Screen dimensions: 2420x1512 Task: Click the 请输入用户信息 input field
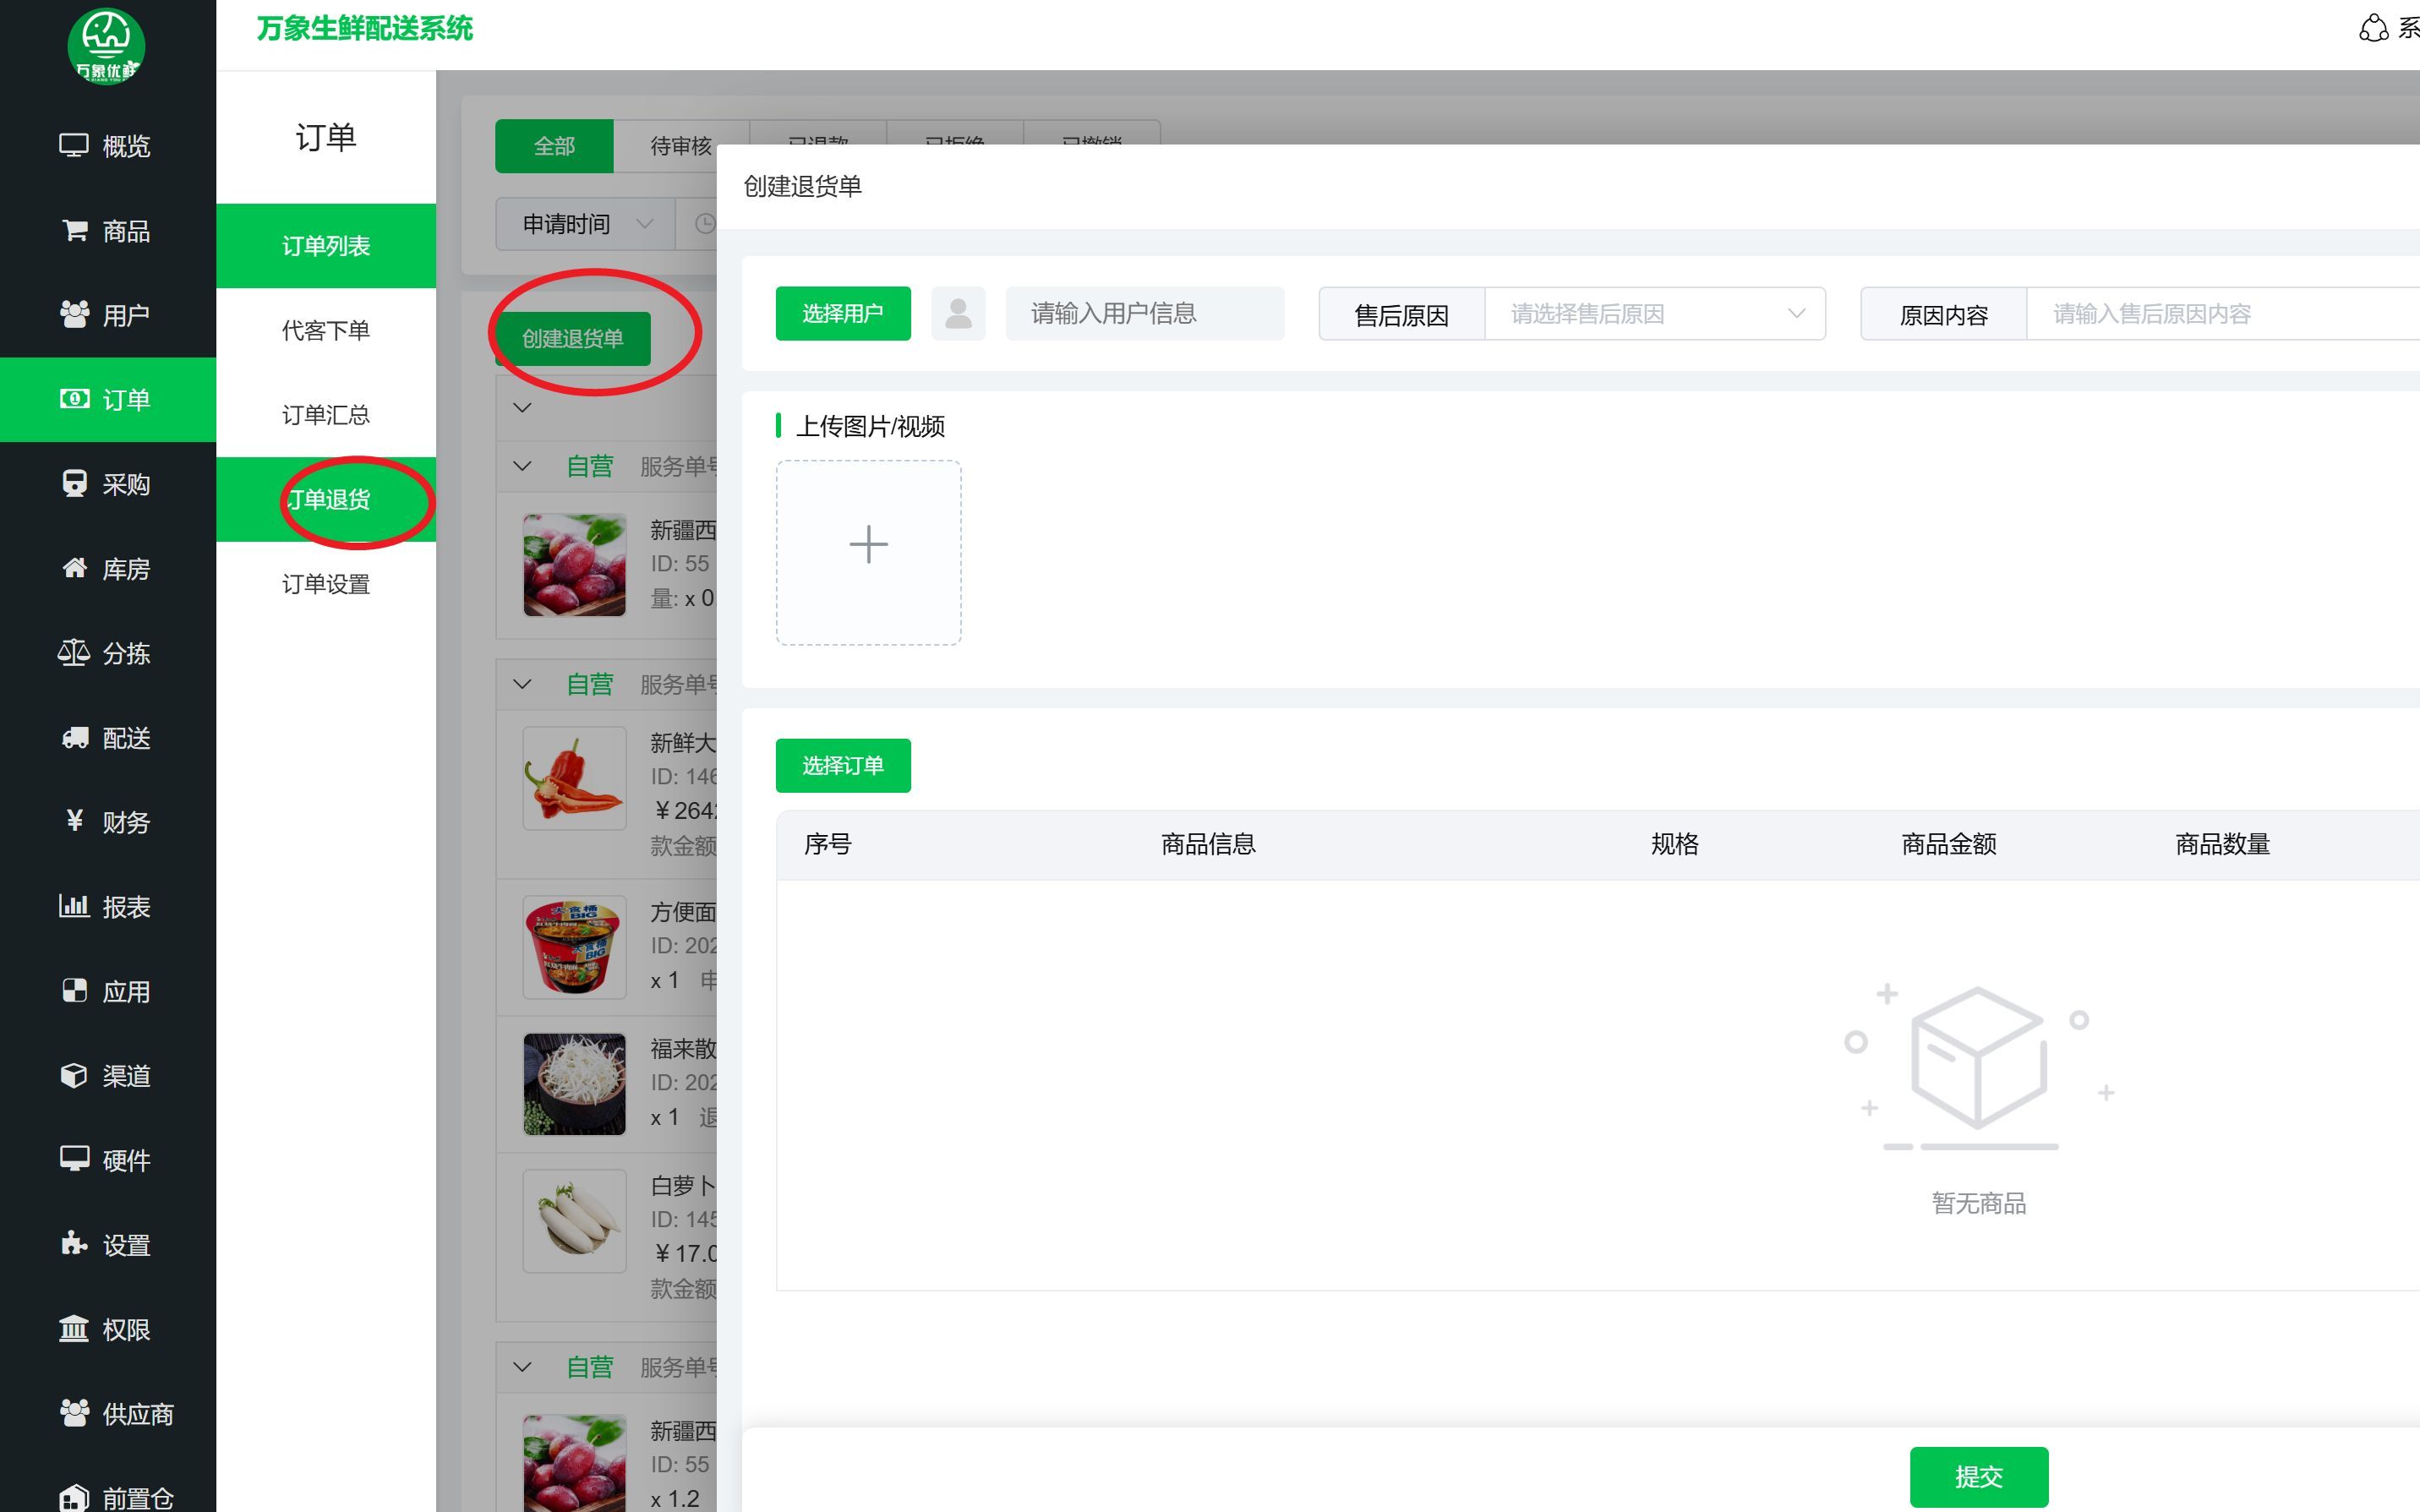(x=1144, y=314)
